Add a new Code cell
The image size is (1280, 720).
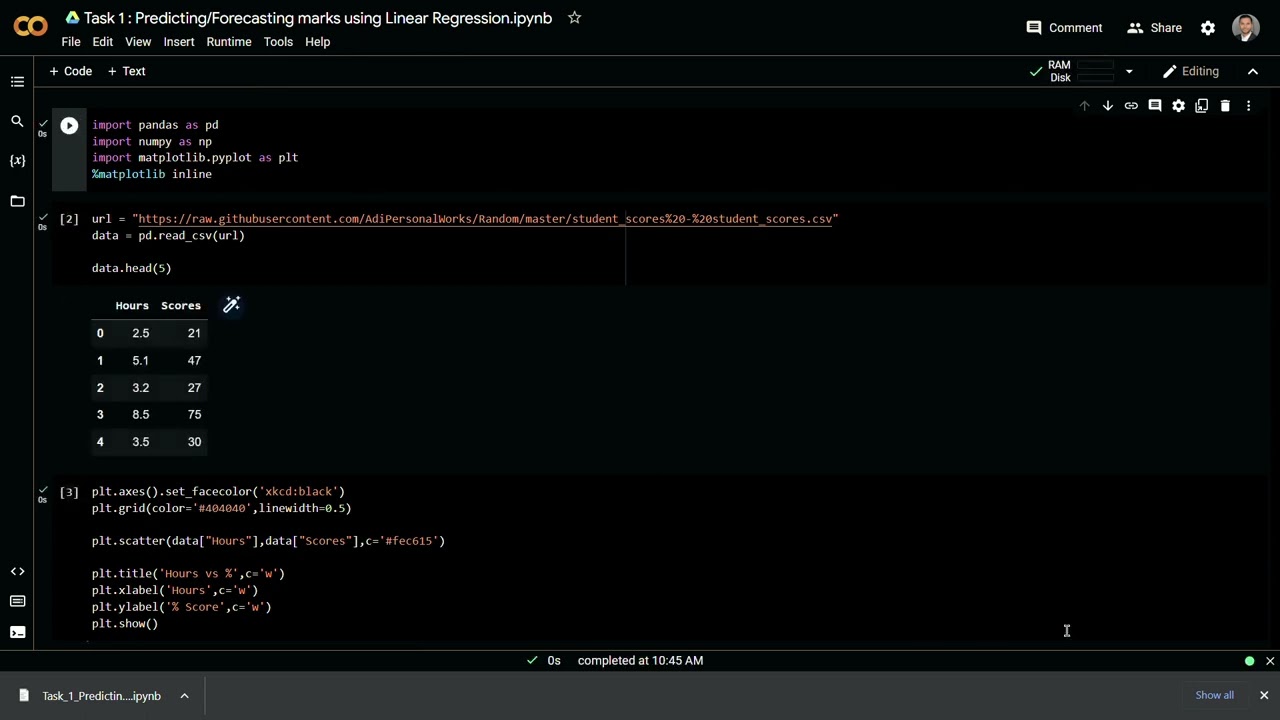pos(70,72)
